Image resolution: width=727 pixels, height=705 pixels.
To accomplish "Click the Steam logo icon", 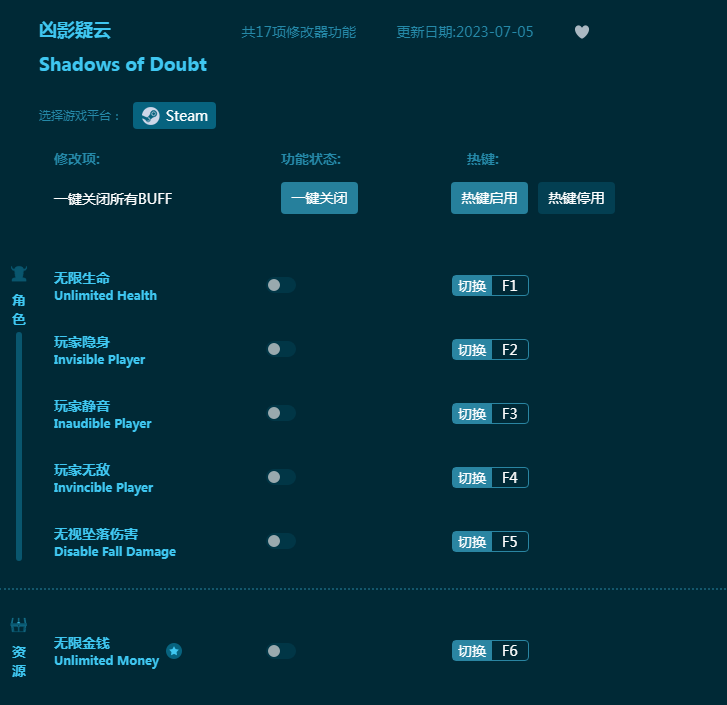I will (x=151, y=115).
